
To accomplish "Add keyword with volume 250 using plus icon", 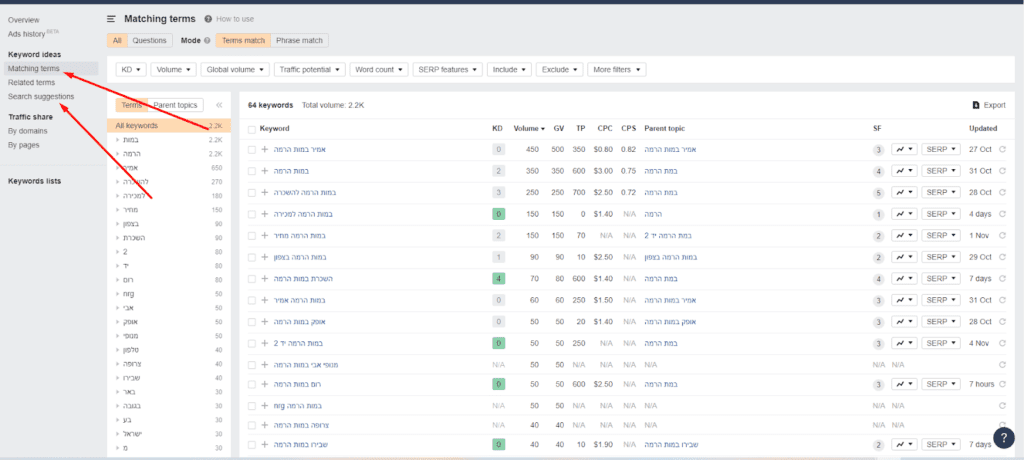I will pos(264,193).
